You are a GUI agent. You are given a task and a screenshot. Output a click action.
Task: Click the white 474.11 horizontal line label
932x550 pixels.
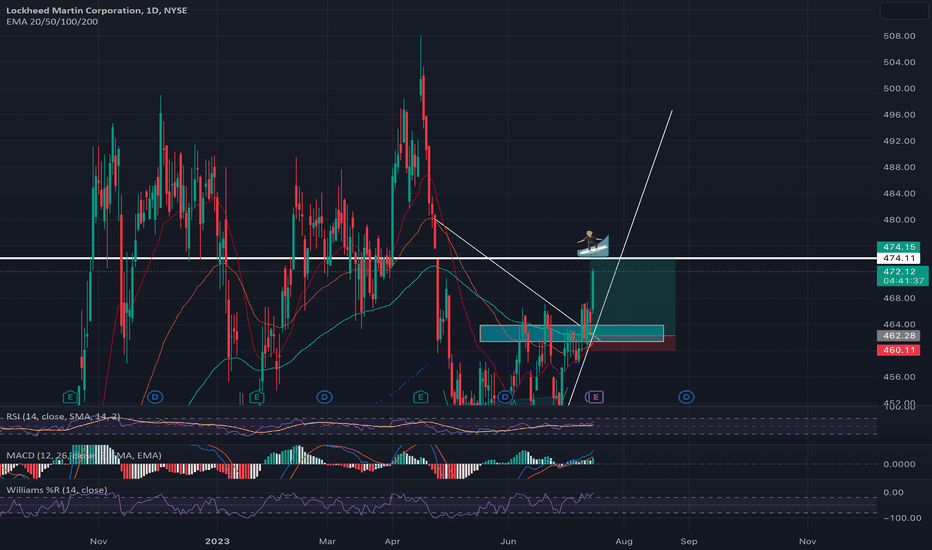click(898, 258)
